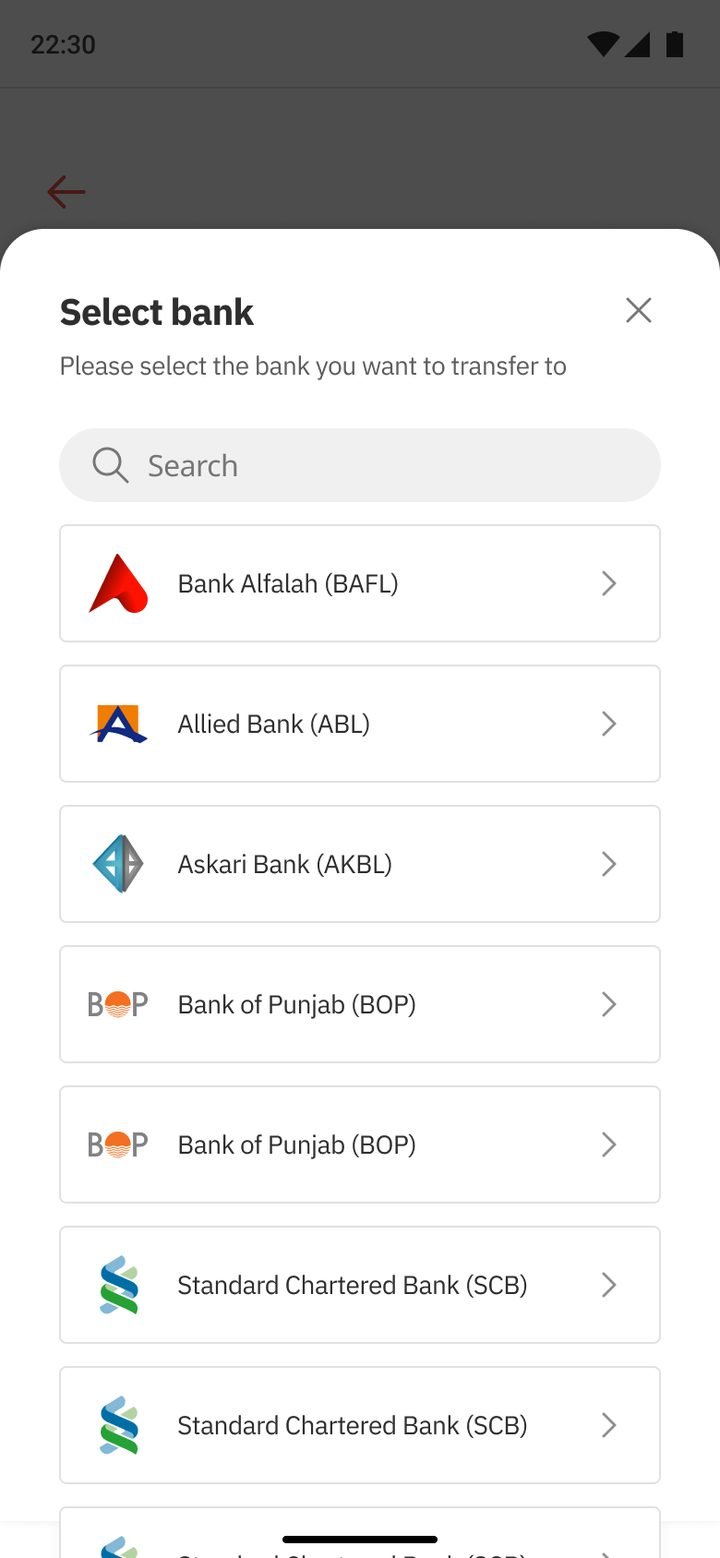Select the lower fully visible Standard Chartered Bank entry
720x1558 pixels.
(360, 1424)
